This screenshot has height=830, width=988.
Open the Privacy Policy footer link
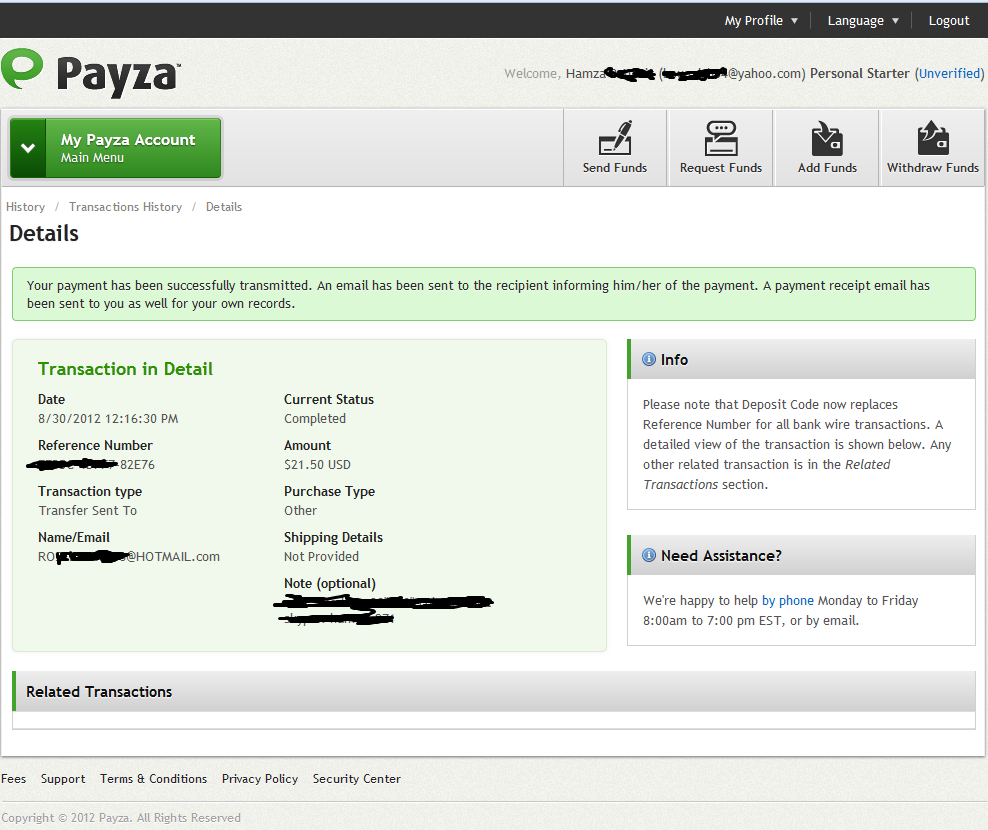click(260, 778)
